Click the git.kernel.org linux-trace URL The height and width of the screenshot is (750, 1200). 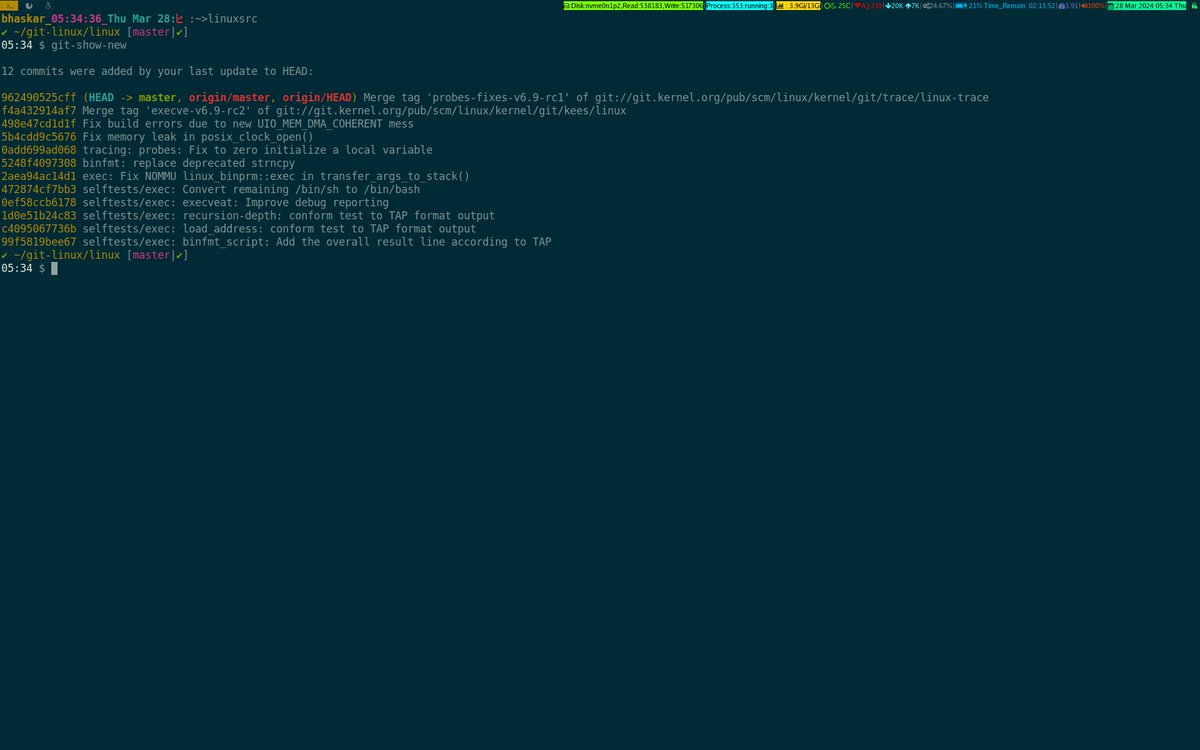coord(792,97)
